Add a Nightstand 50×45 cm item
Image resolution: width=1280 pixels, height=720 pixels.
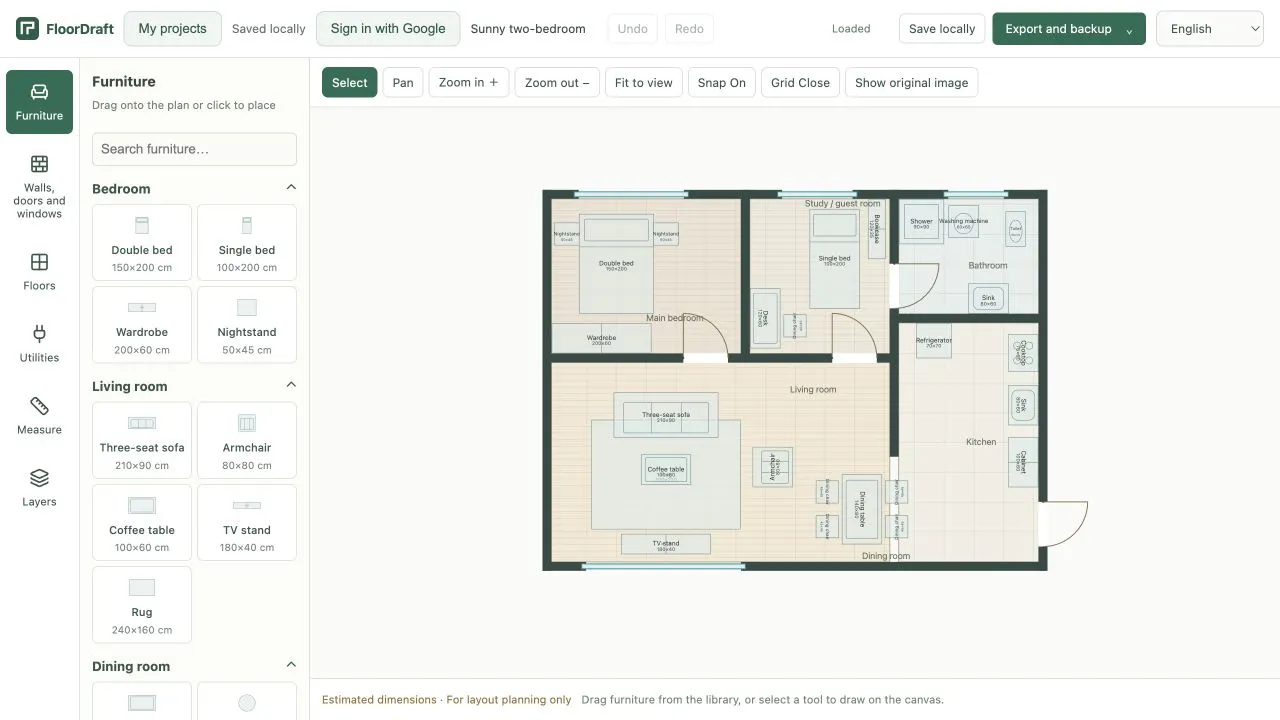click(247, 325)
